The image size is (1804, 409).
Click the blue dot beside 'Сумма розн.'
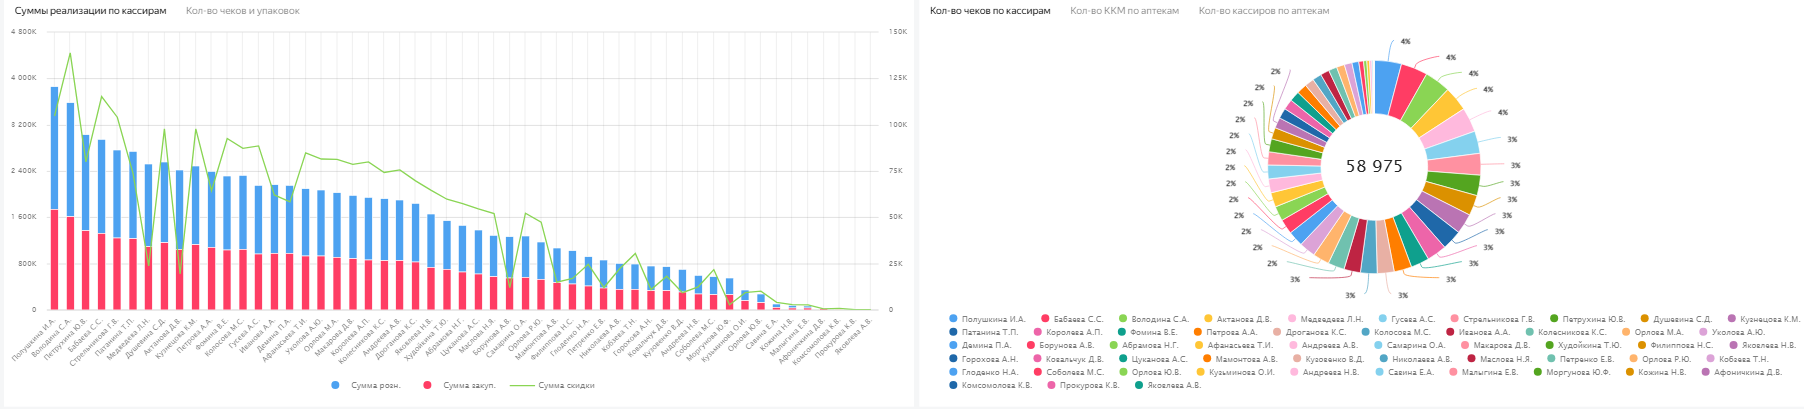pos(335,385)
